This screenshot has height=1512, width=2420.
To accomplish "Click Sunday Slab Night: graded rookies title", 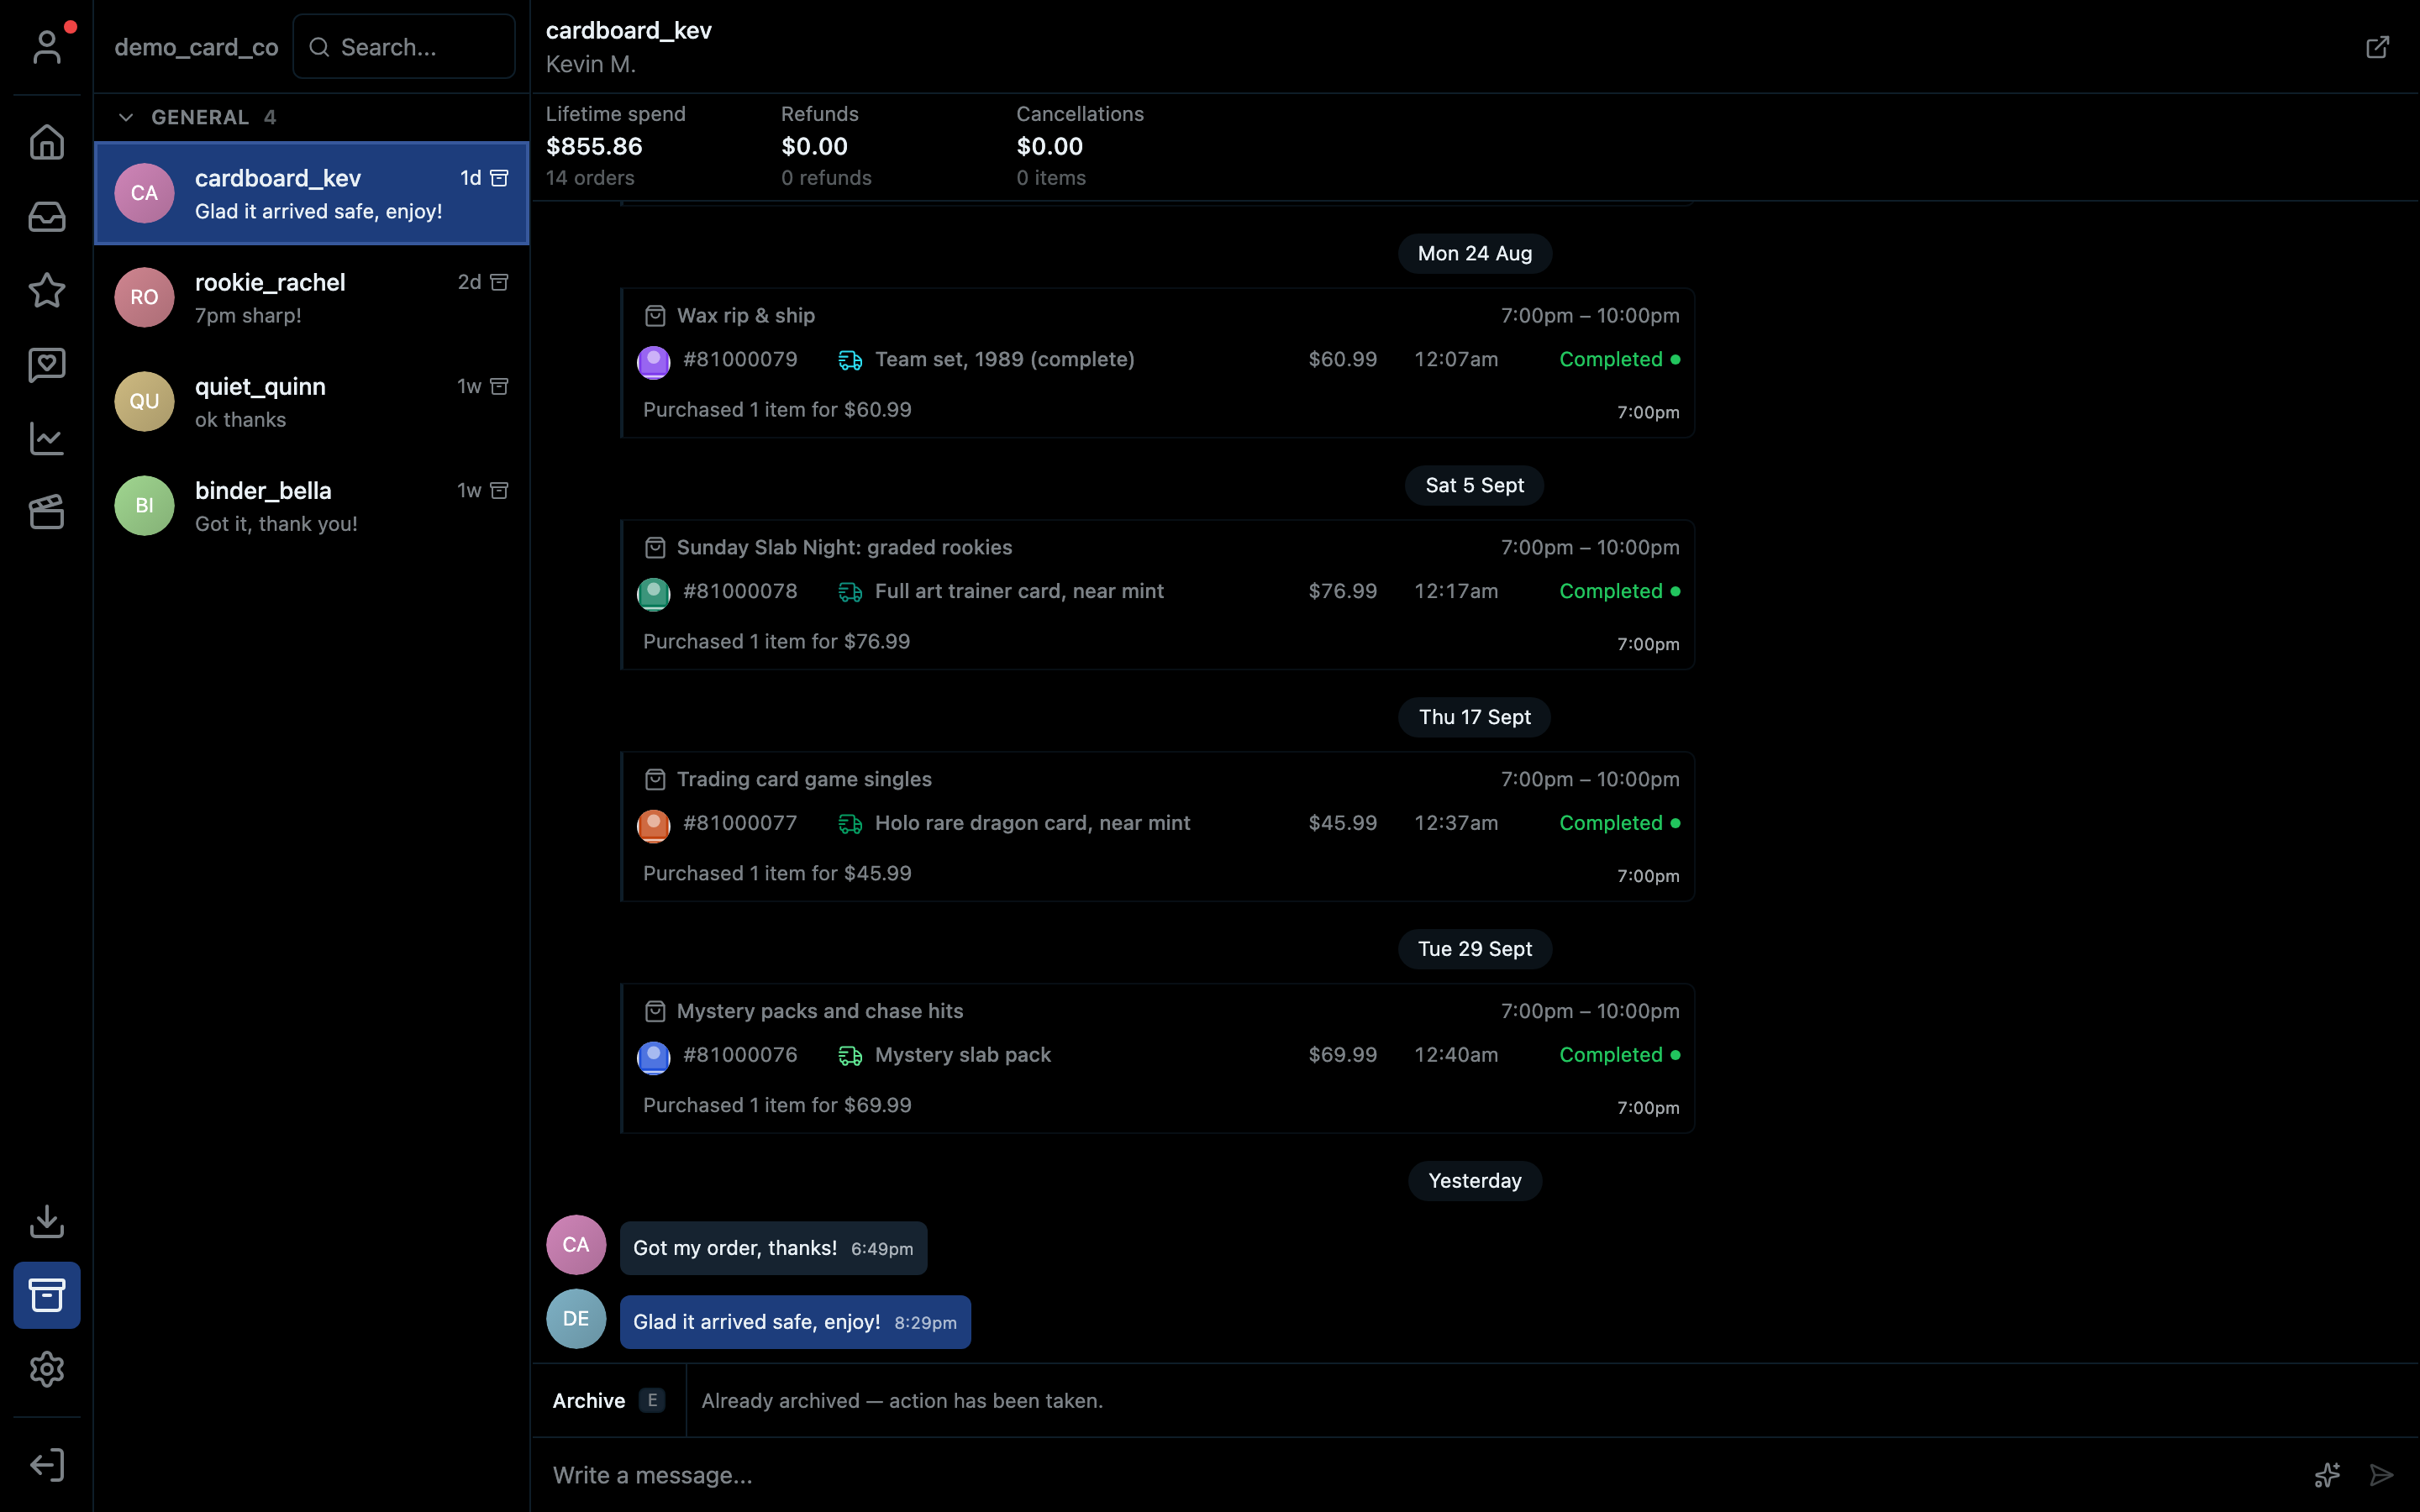I will 844,548.
